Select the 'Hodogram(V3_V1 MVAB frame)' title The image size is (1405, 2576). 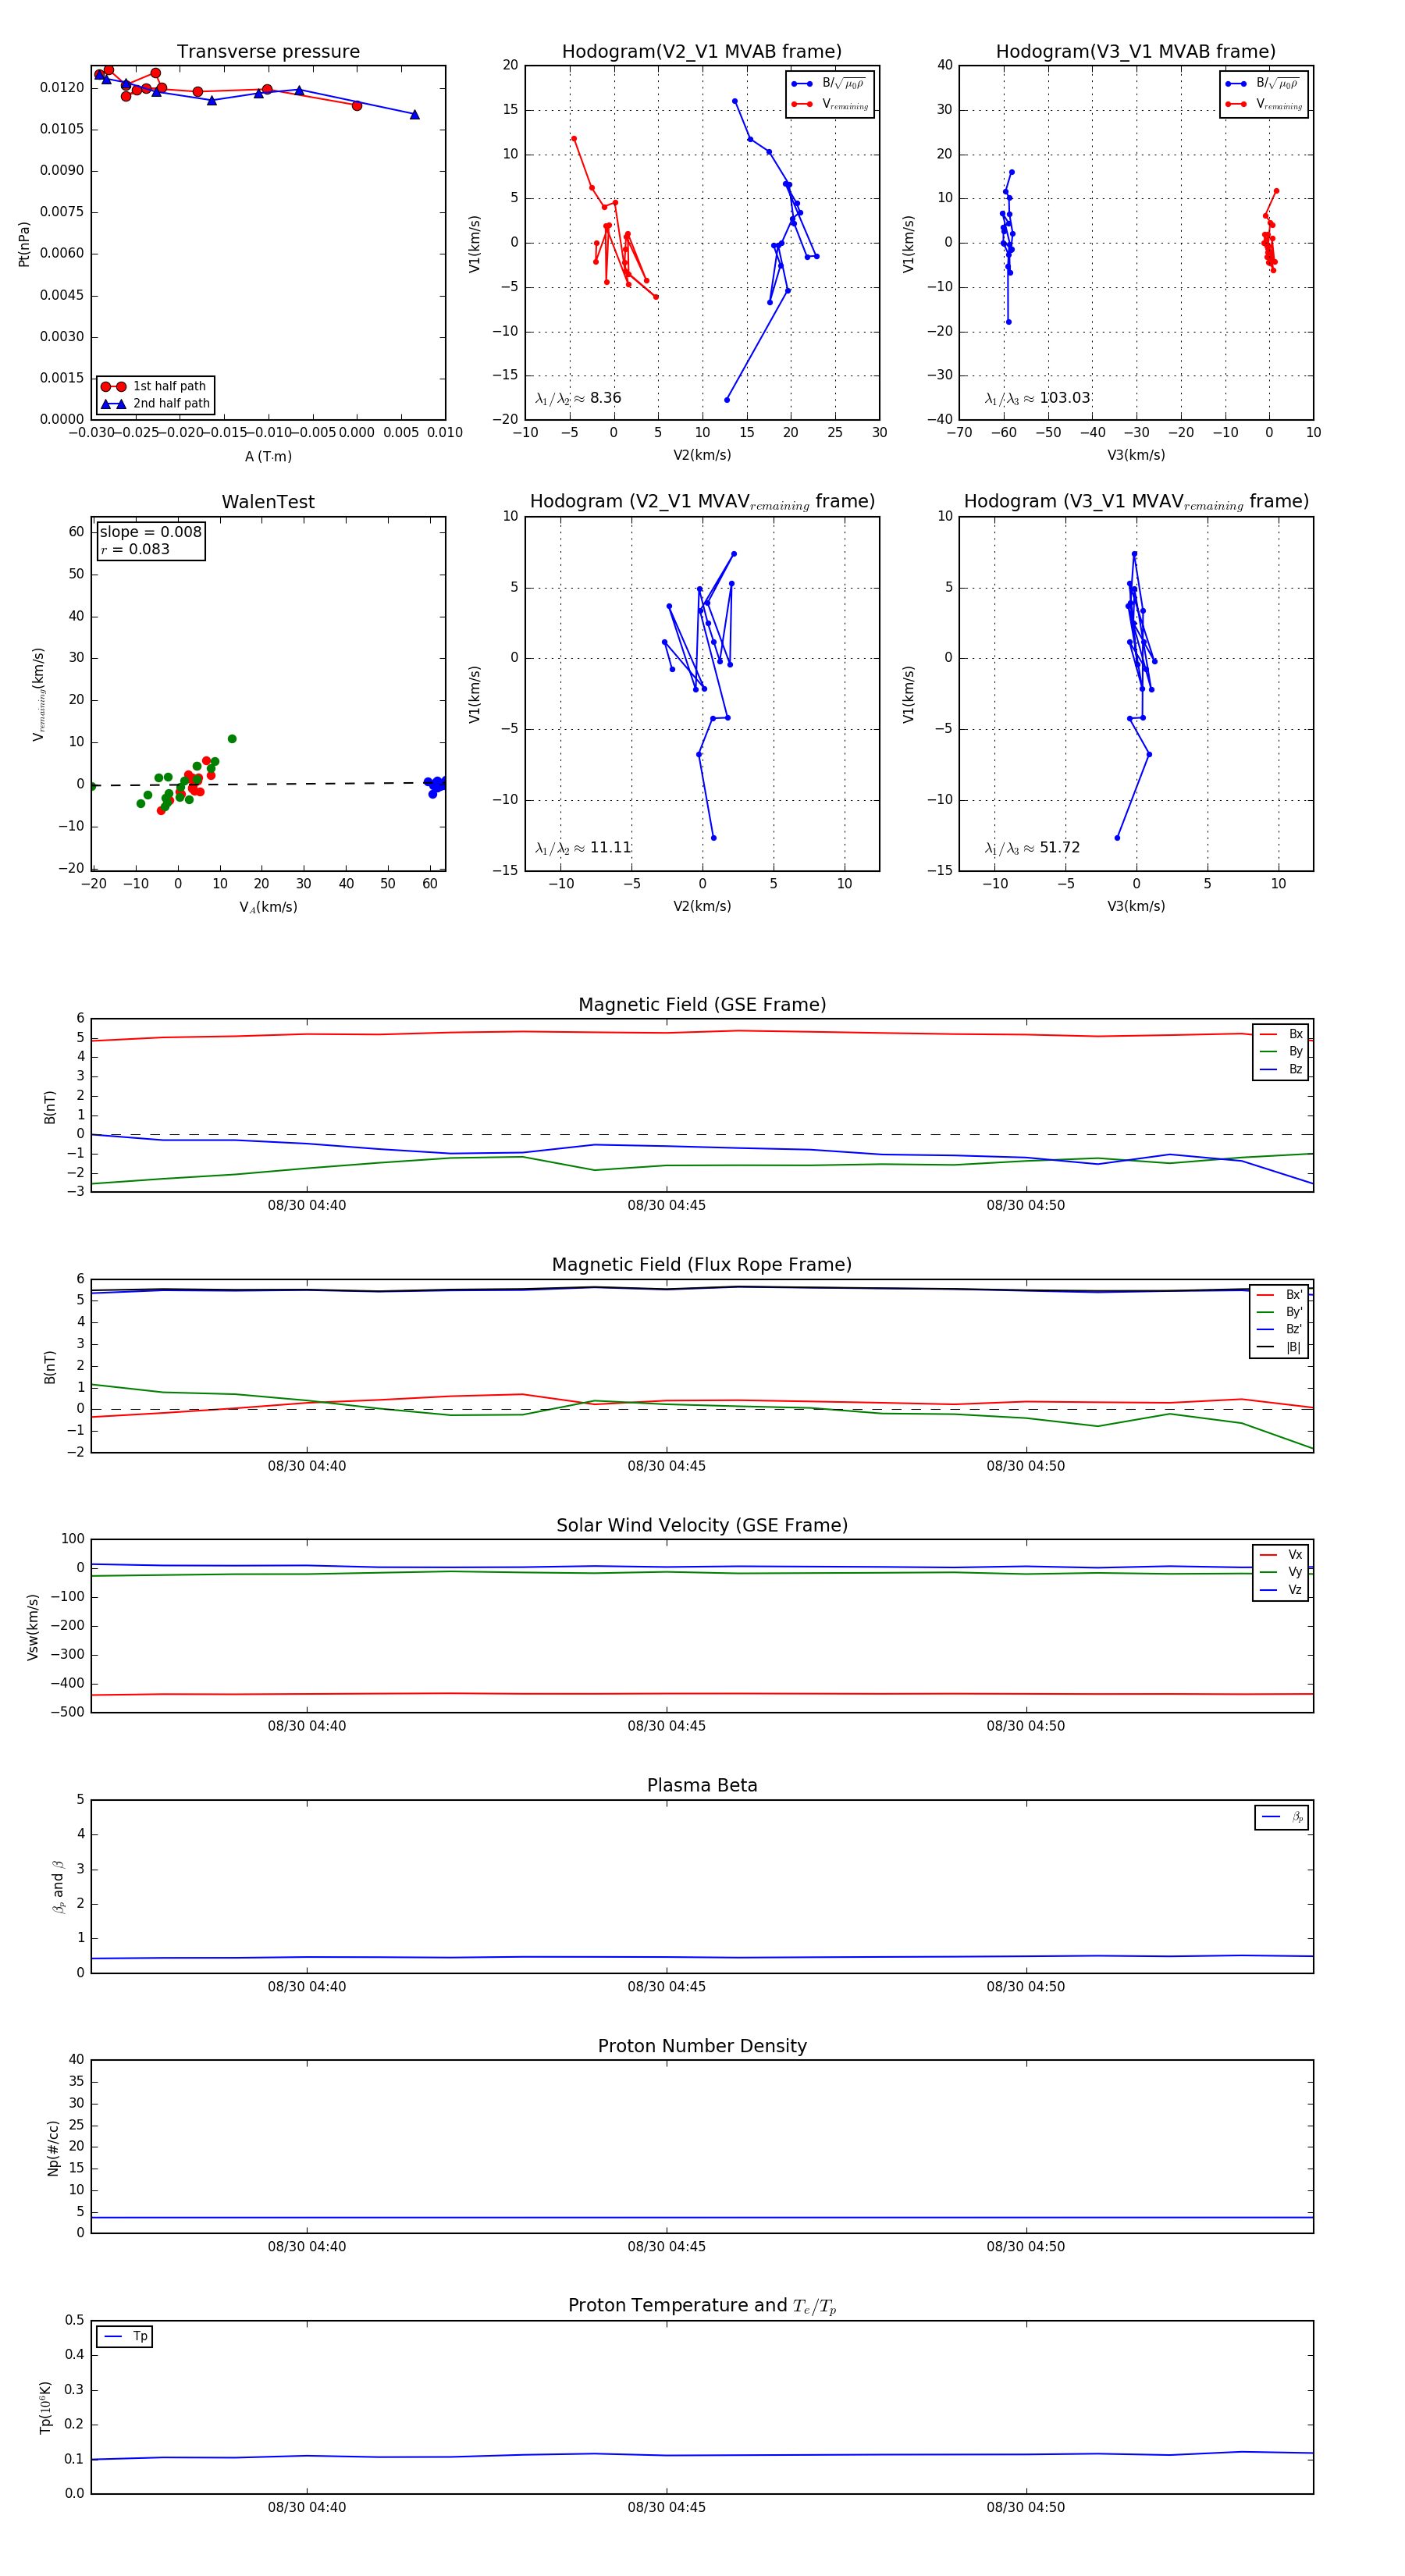1136,52
